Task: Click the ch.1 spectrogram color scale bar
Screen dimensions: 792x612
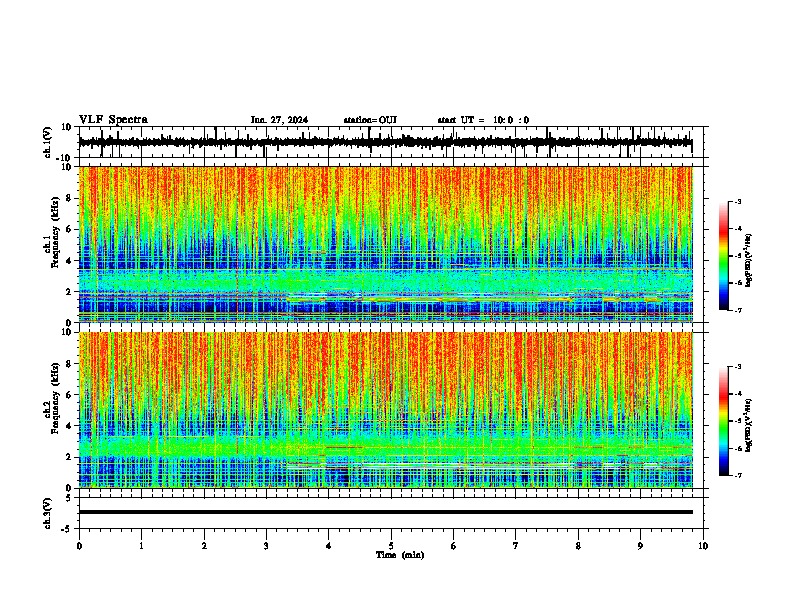Action: pos(724,256)
